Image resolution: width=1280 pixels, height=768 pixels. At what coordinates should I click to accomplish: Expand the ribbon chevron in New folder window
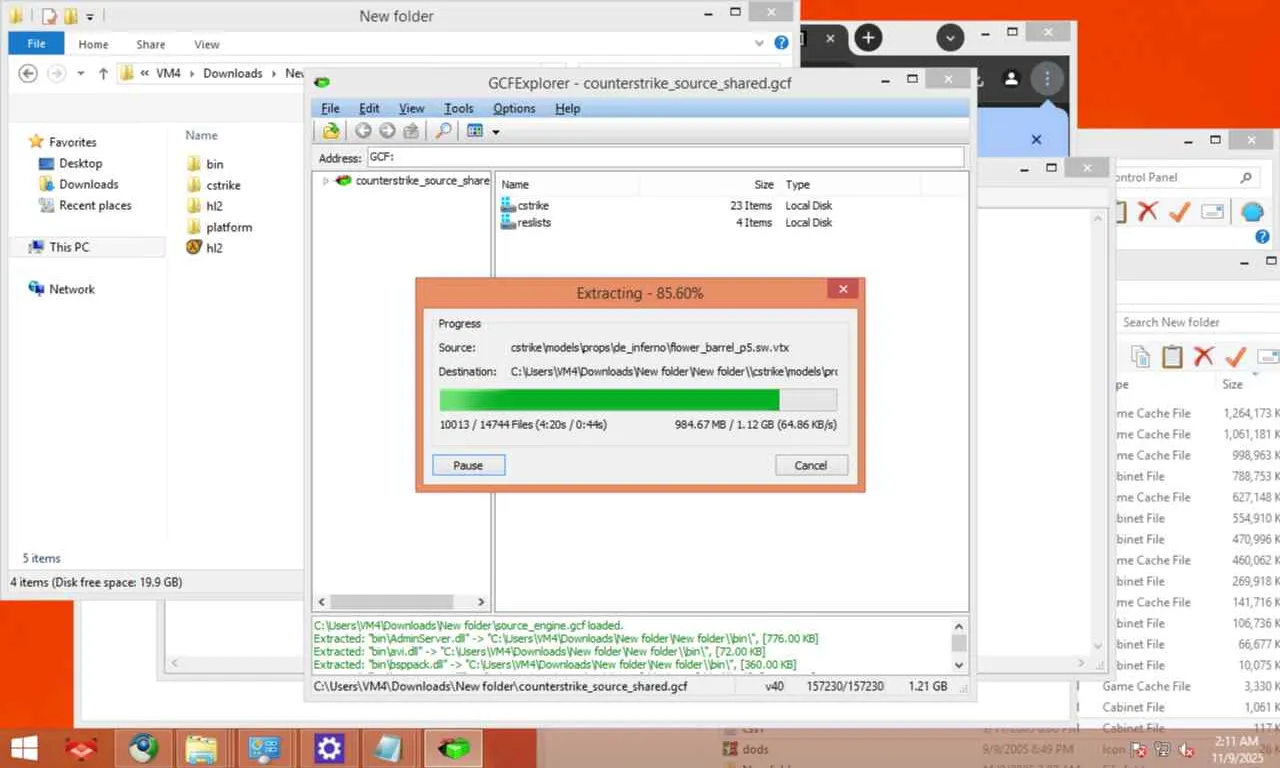(759, 44)
